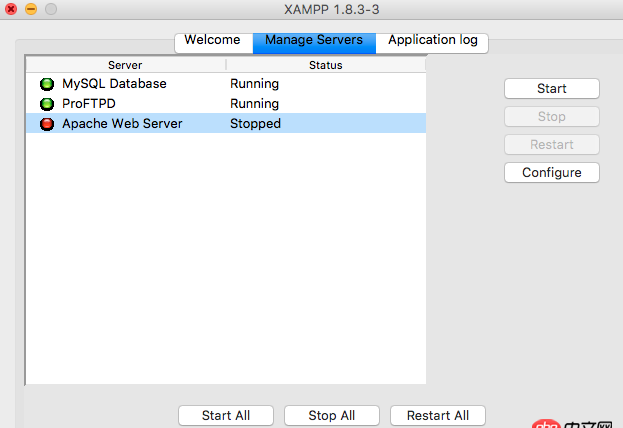
Task: Open the Application log tab
Action: tap(432, 41)
